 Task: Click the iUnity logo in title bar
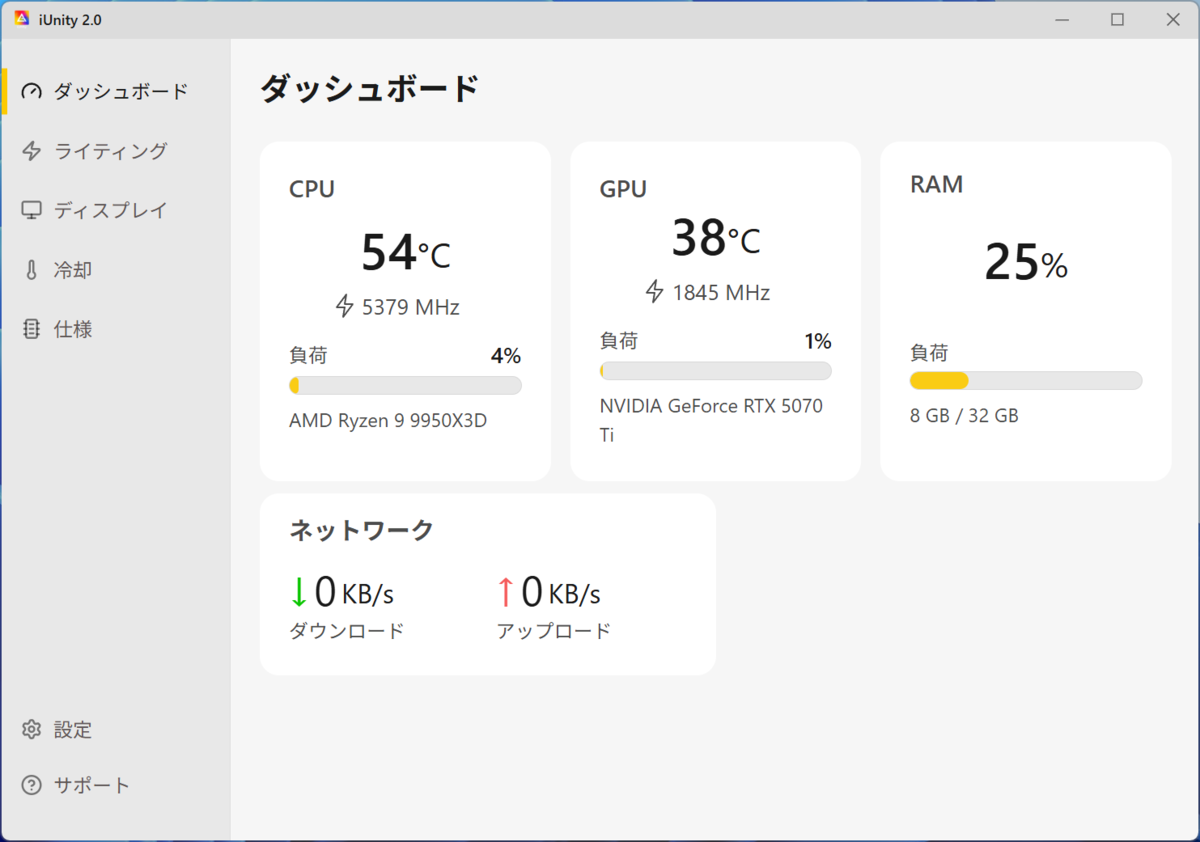(22, 19)
